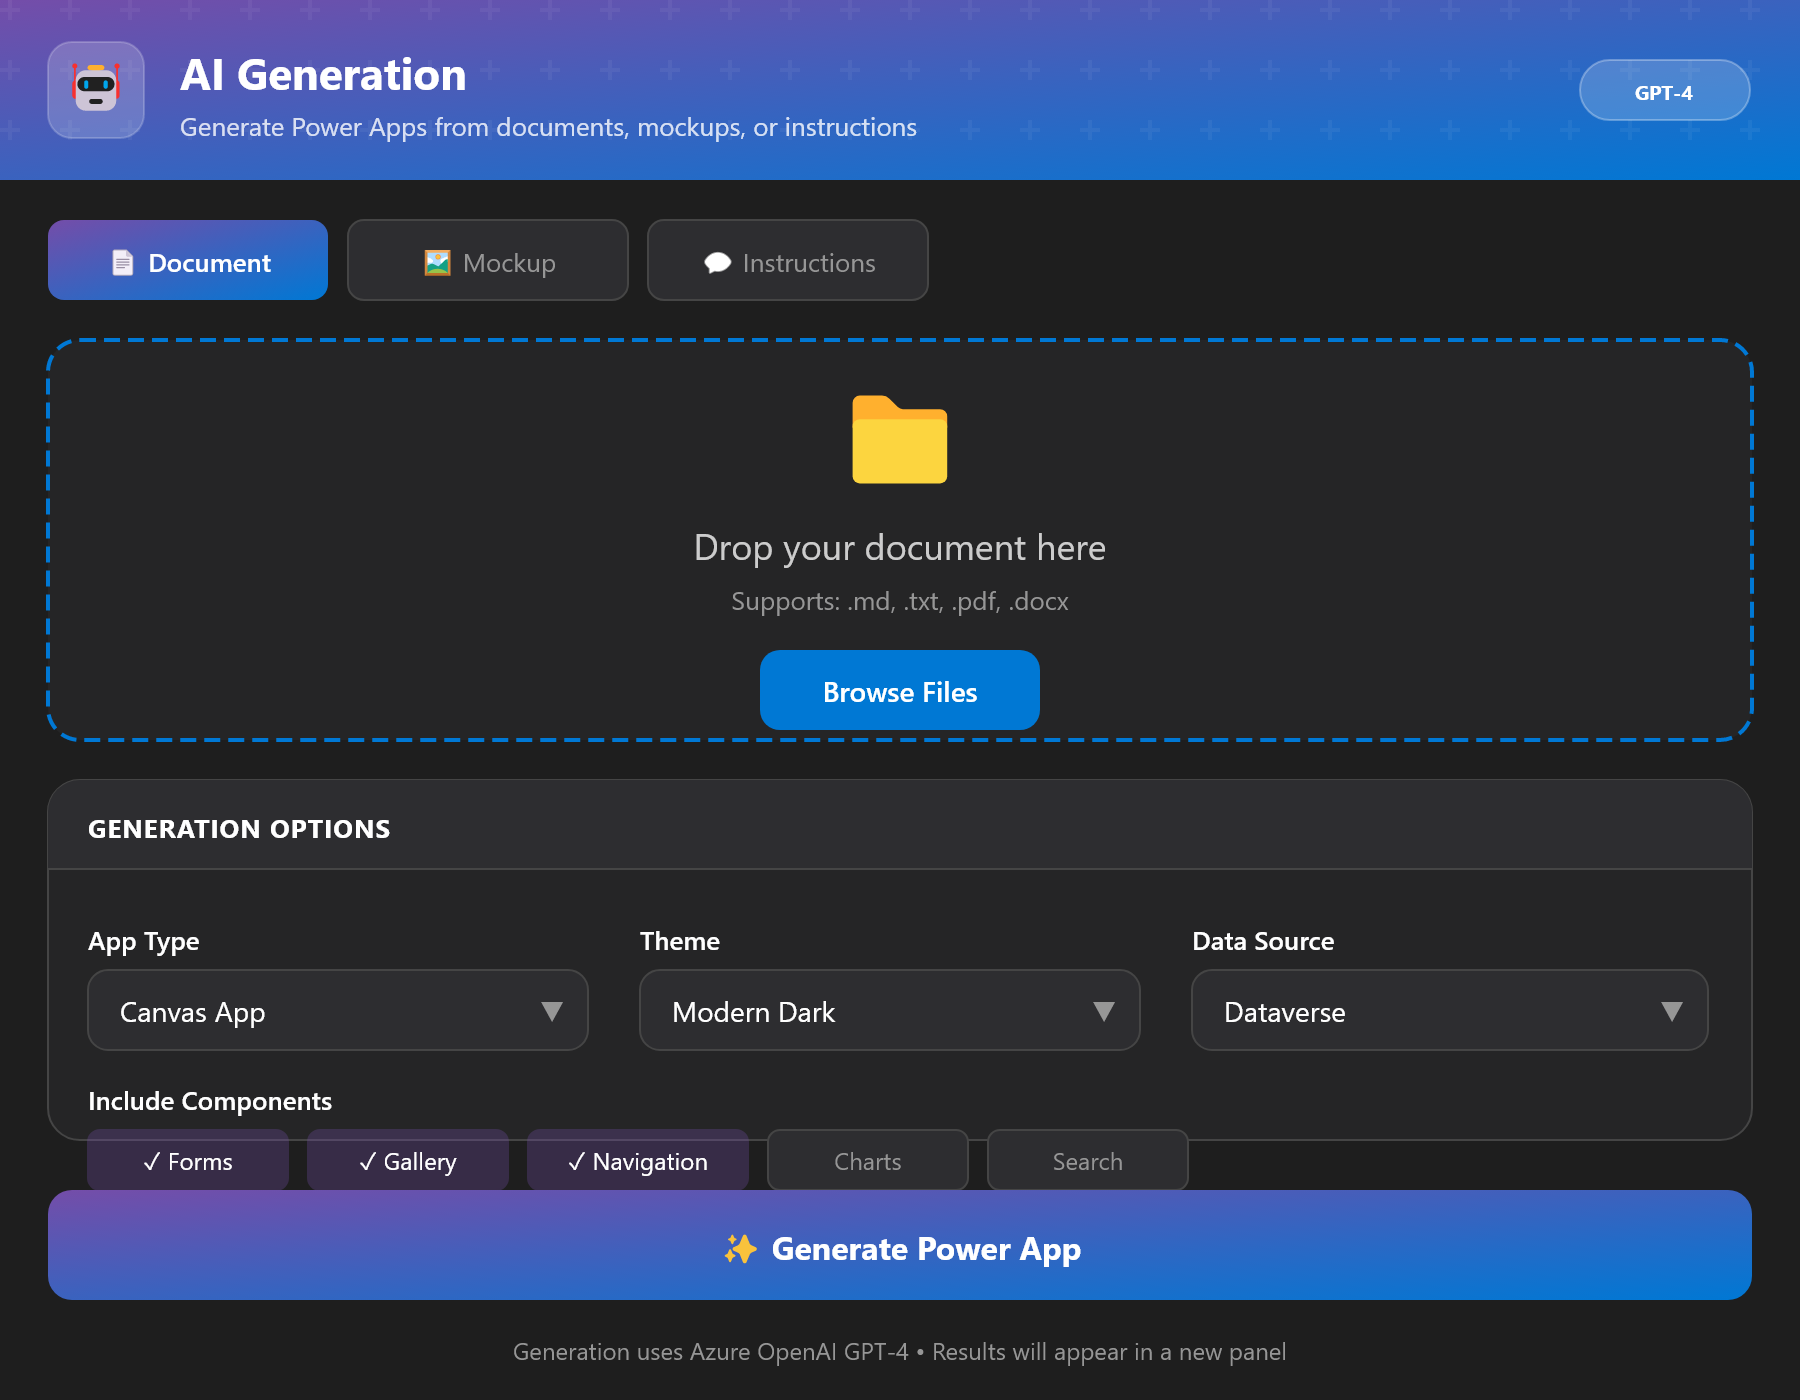The height and width of the screenshot is (1400, 1800).
Task: Enable the Search component
Action: point(1087,1161)
